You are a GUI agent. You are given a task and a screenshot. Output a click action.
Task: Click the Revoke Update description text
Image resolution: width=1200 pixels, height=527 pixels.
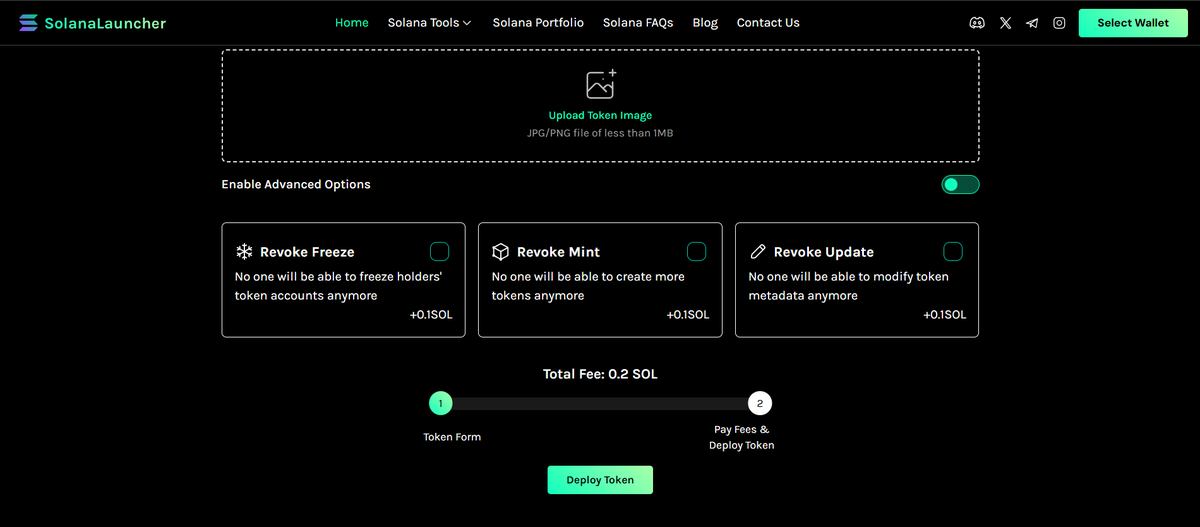(x=849, y=286)
